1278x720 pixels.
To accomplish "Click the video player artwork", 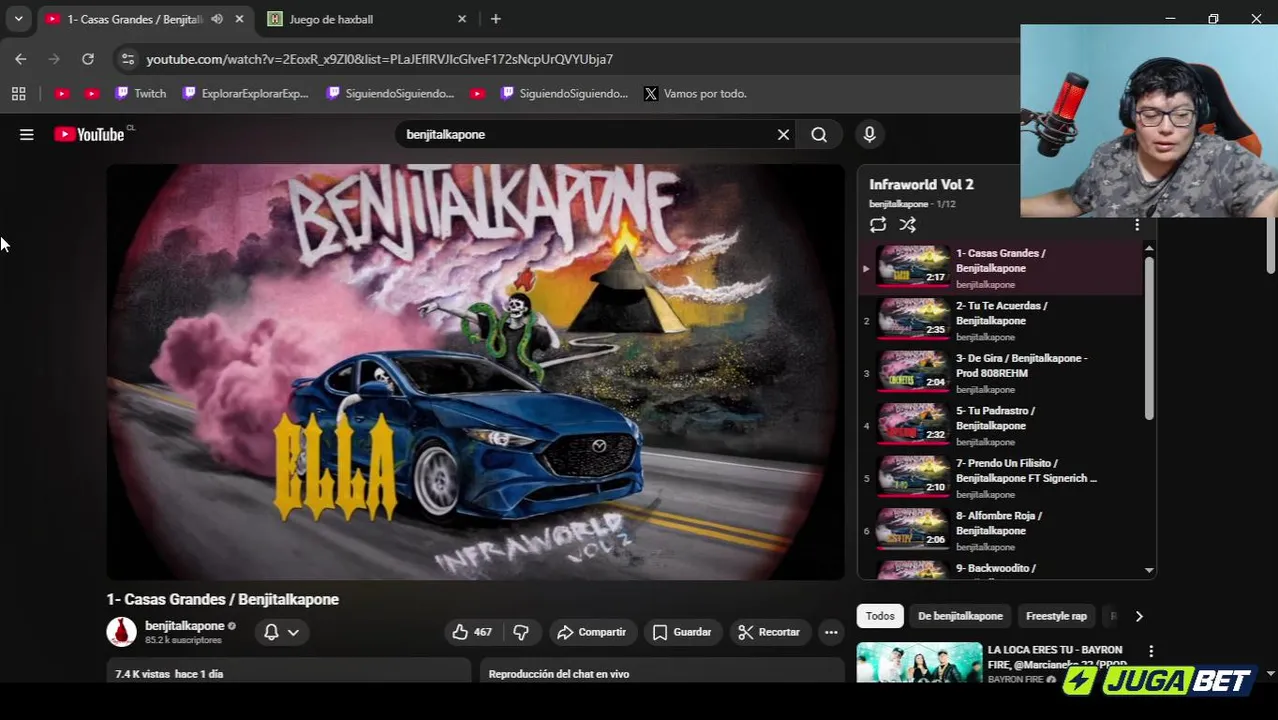I will point(476,372).
